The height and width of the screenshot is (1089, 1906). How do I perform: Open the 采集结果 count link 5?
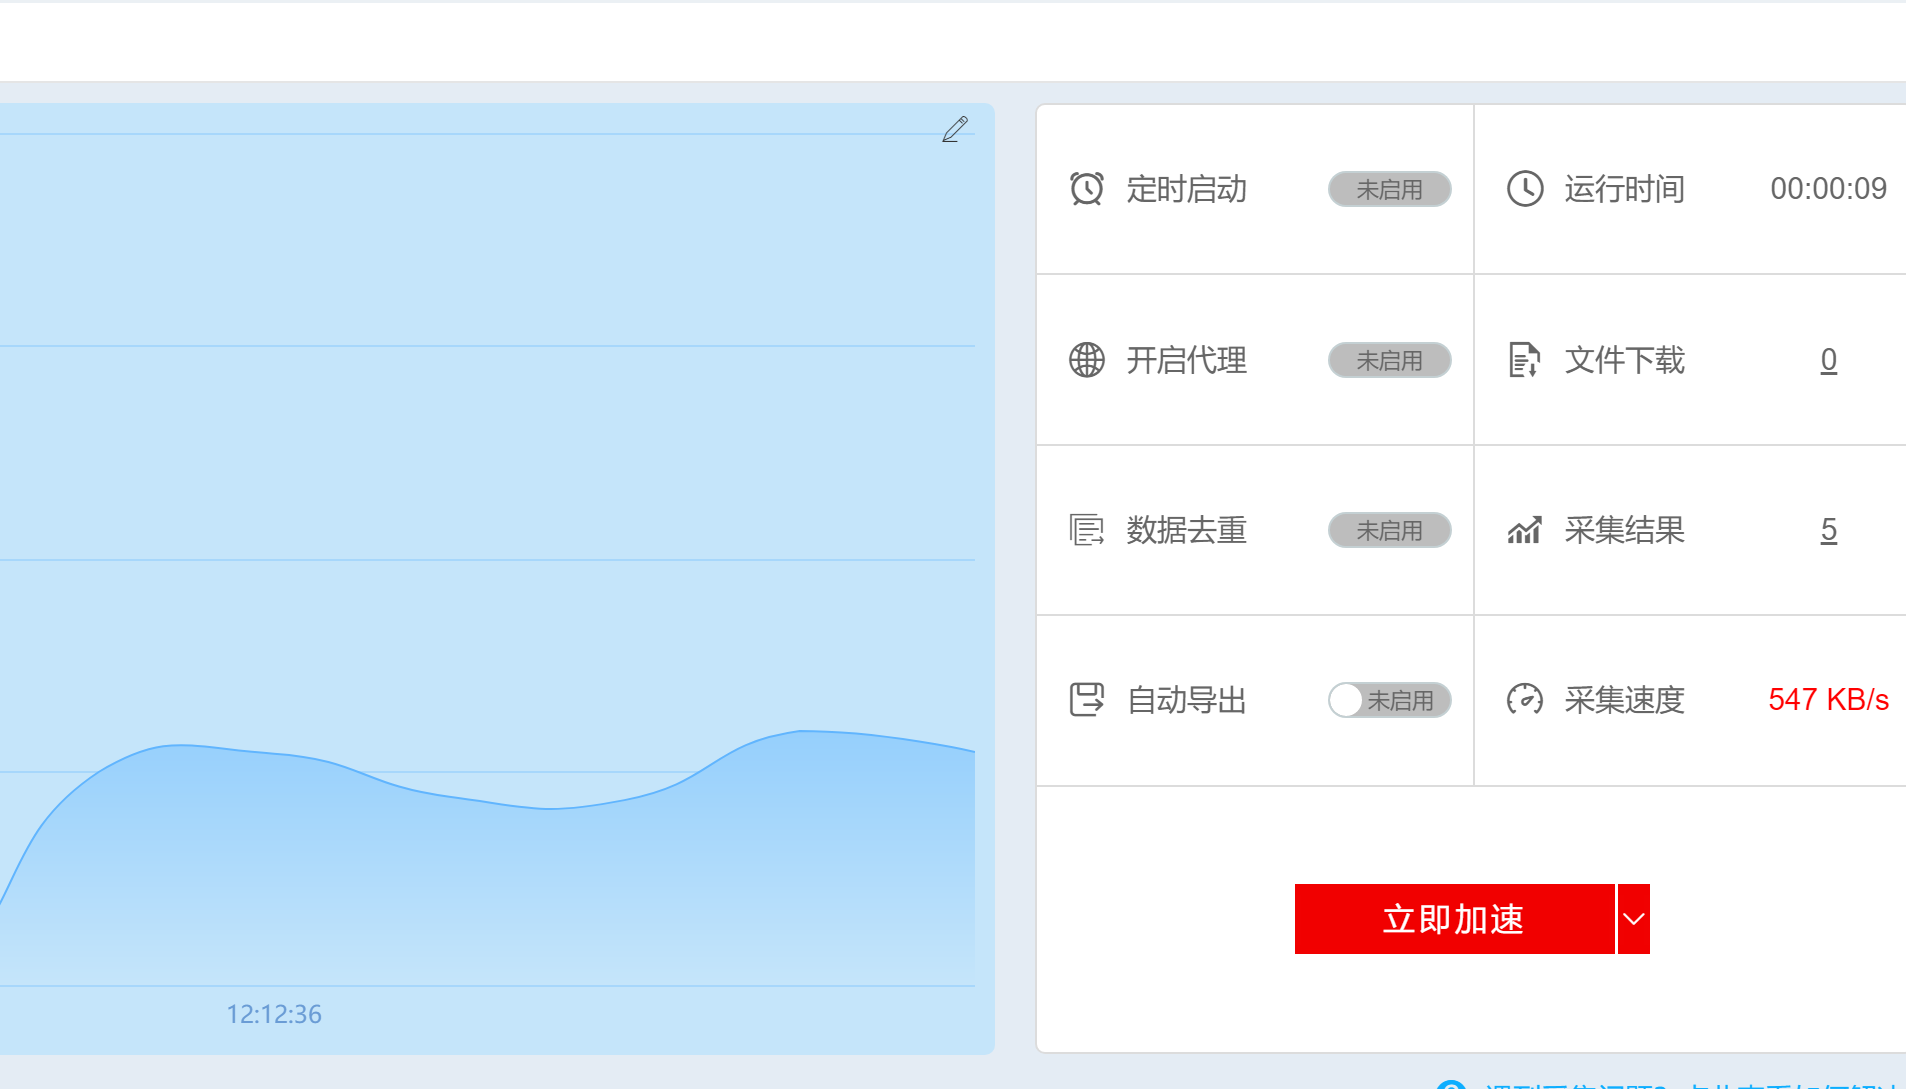[1828, 529]
